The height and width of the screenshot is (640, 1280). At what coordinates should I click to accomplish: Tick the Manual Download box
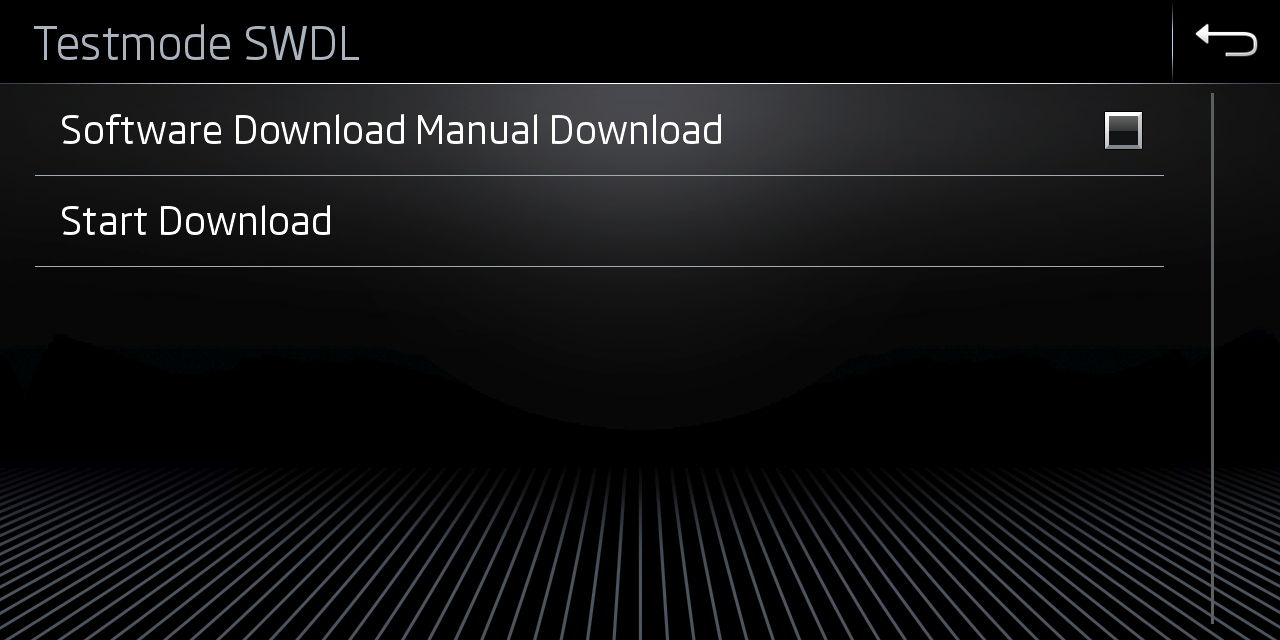1123,130
